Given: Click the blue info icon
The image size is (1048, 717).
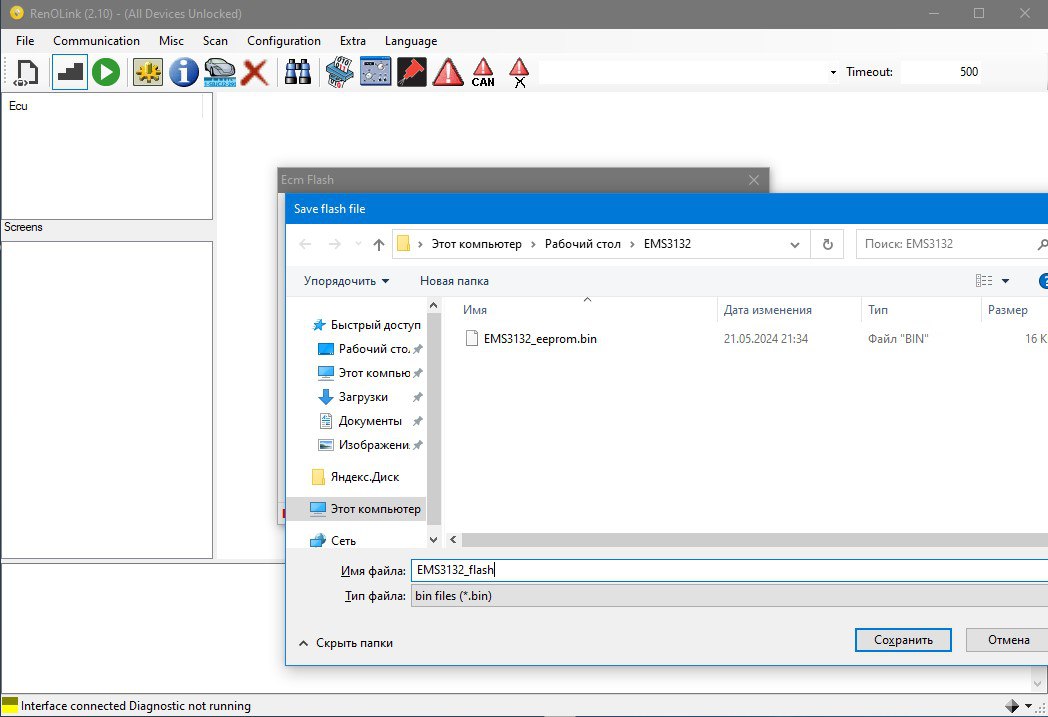Looking at the screenshot, I should pos(183,72).
